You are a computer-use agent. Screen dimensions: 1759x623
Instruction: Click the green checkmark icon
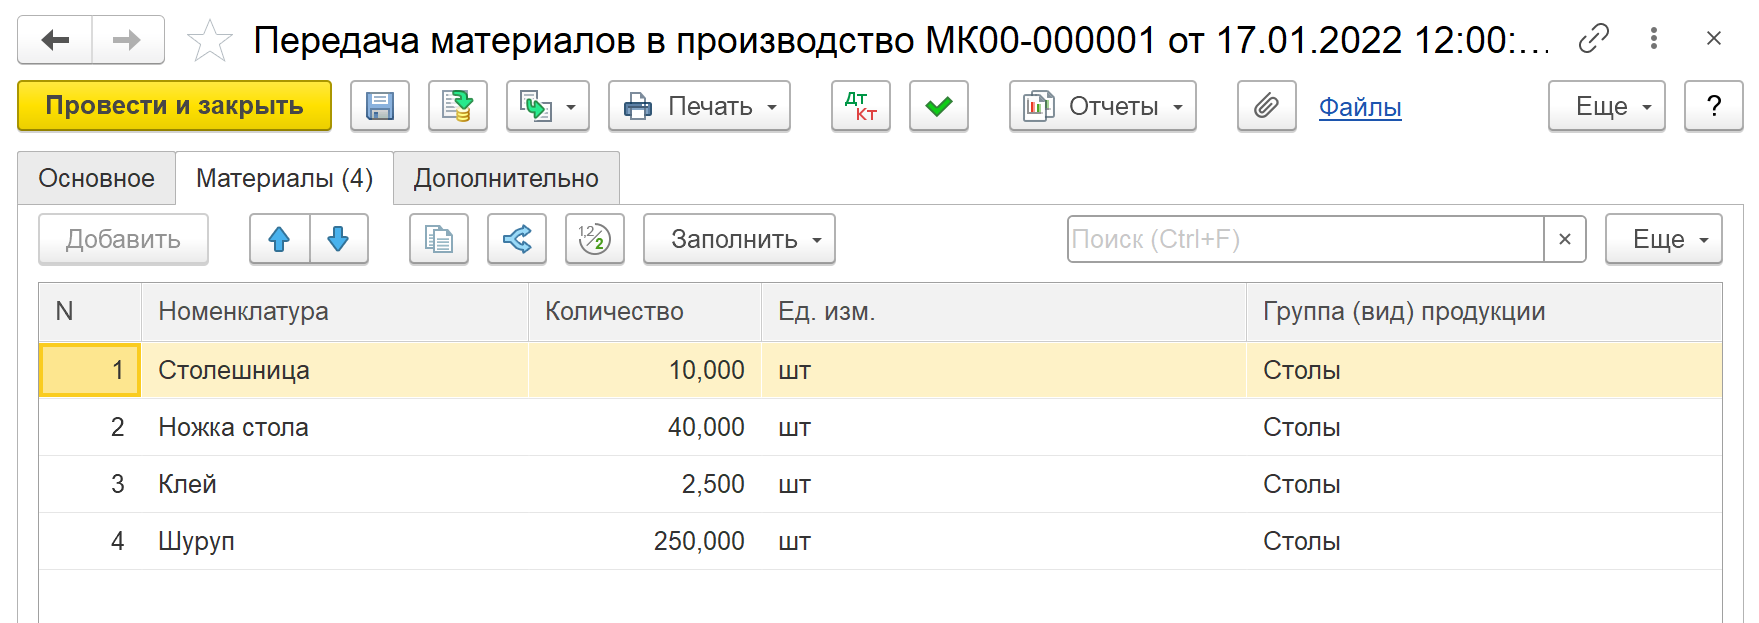point(938,106)
